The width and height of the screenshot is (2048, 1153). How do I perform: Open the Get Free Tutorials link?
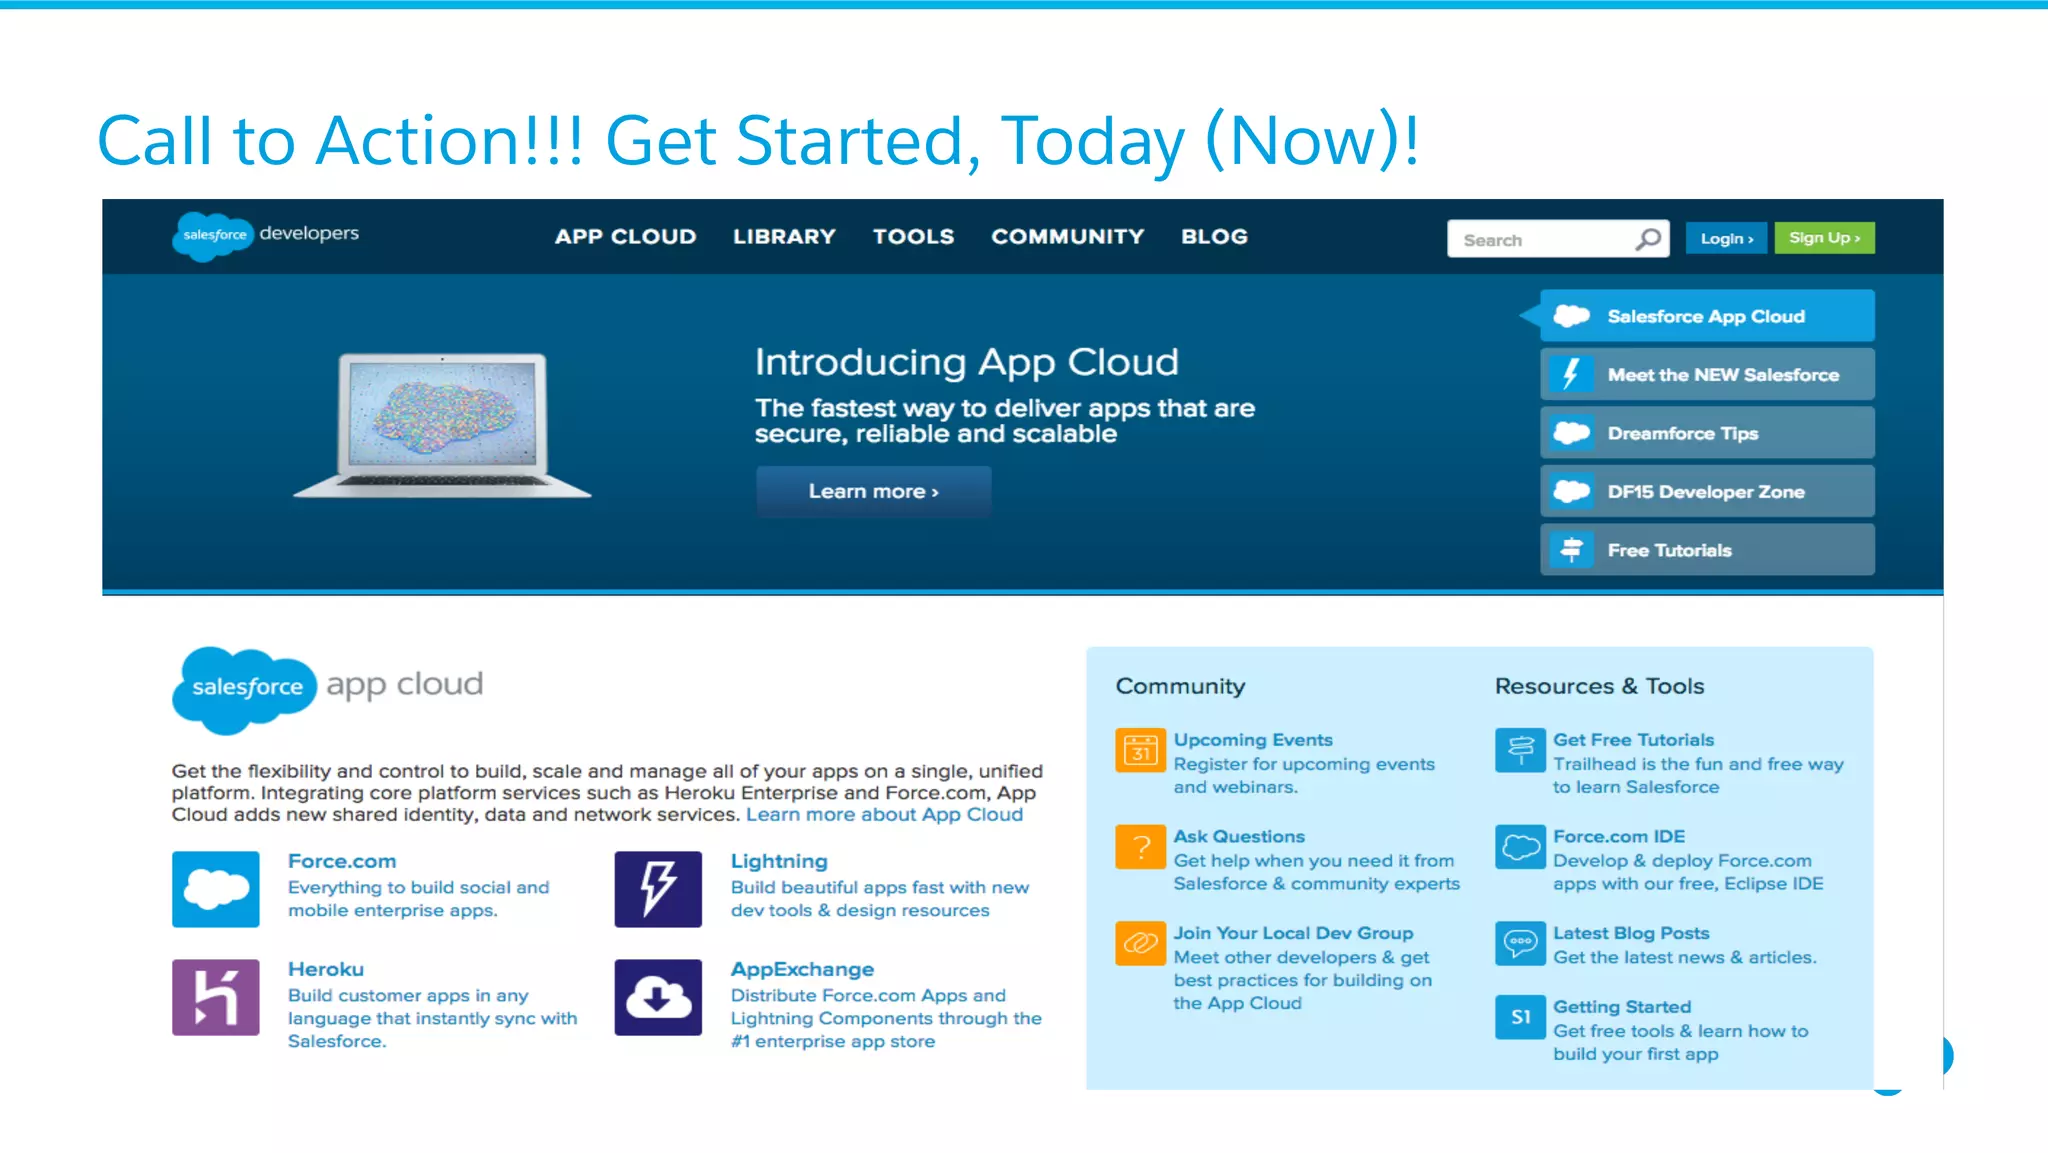(x=1633, y=740)
